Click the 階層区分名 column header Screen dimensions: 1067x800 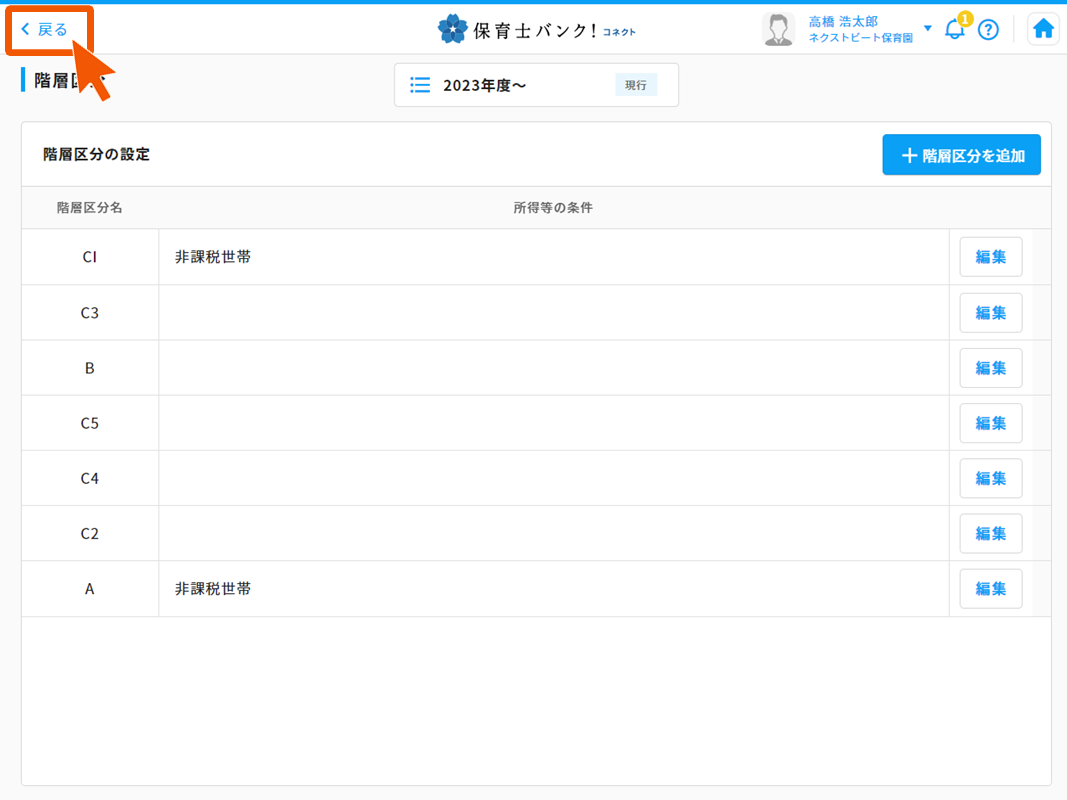click(89, 207)
